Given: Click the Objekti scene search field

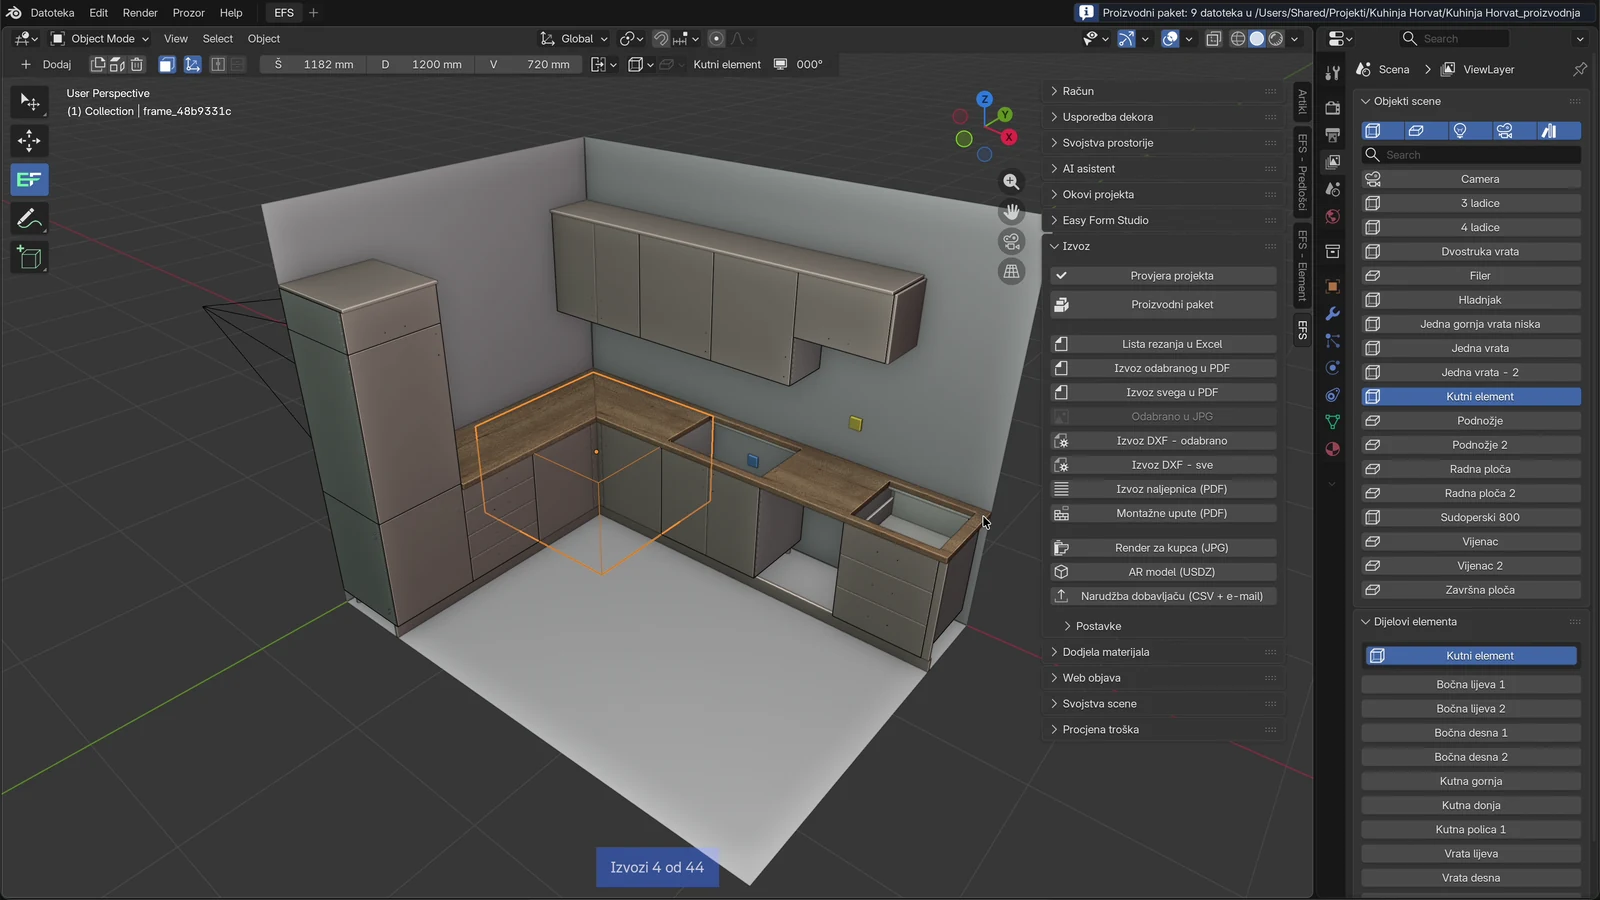Looking at the screenshot, I should click(x=1472, y=155).
